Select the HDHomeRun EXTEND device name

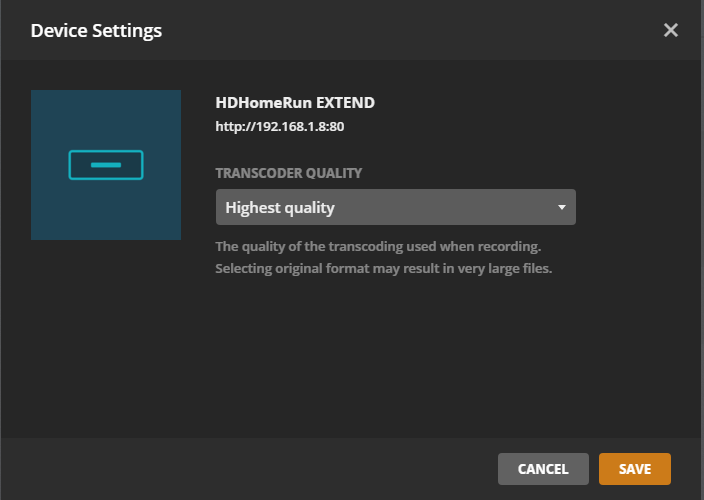(x=295, y=103)
